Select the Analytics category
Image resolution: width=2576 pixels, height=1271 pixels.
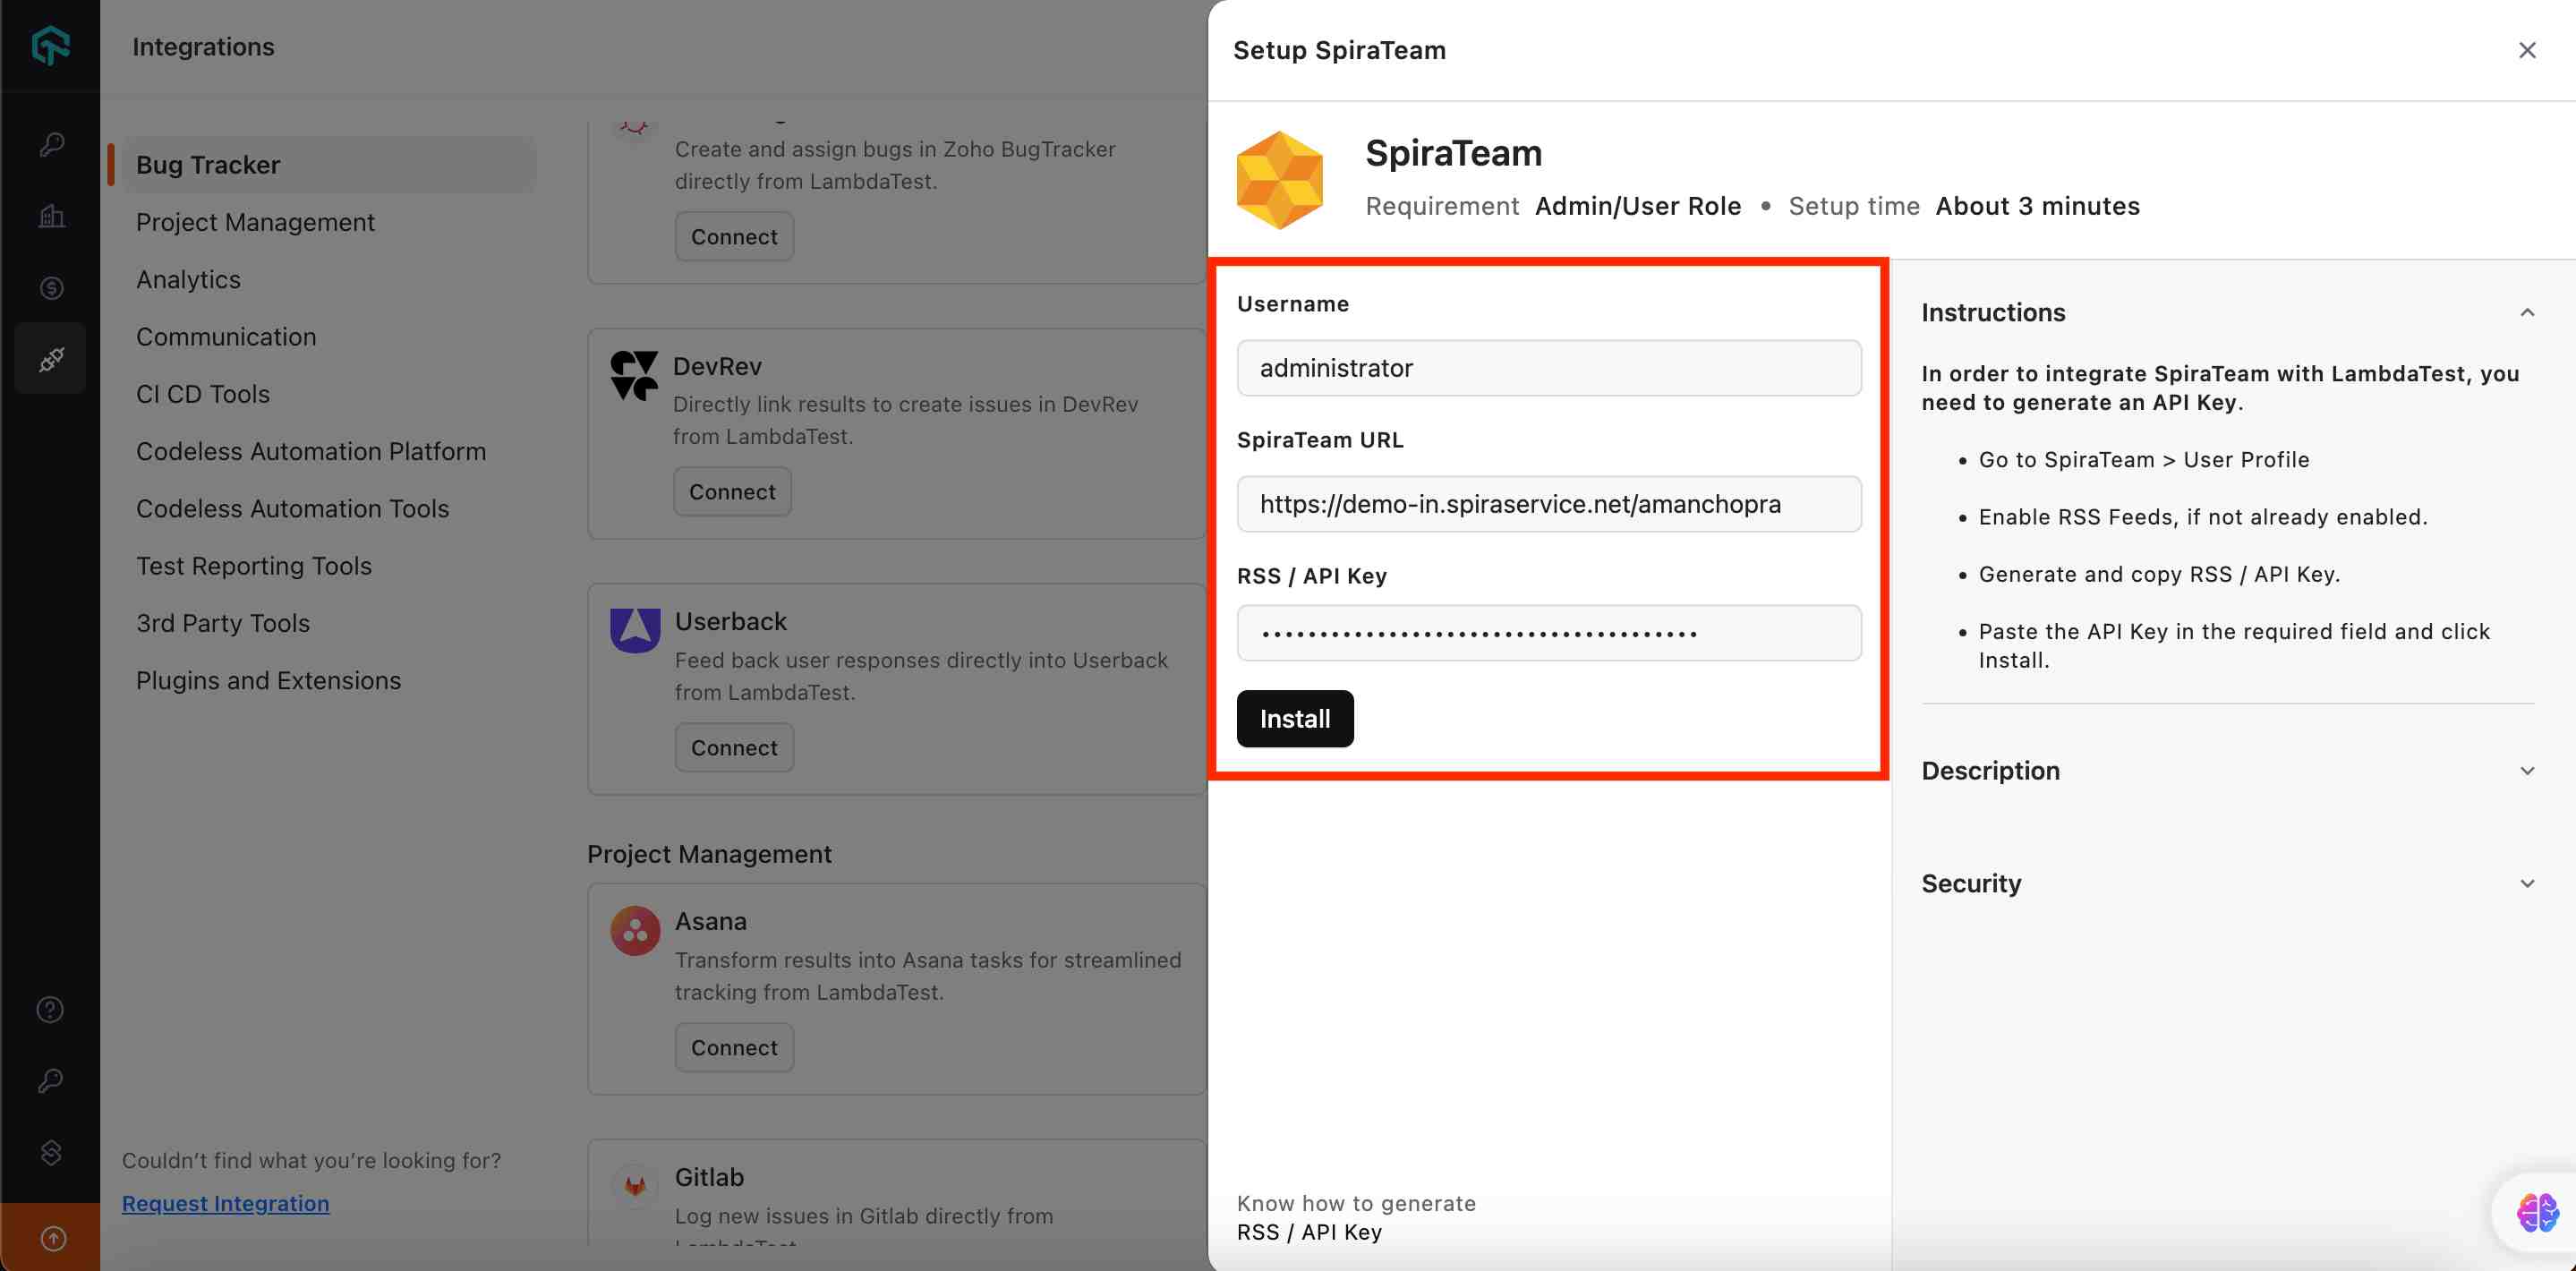pyautogui.click(x=188, y=280)
